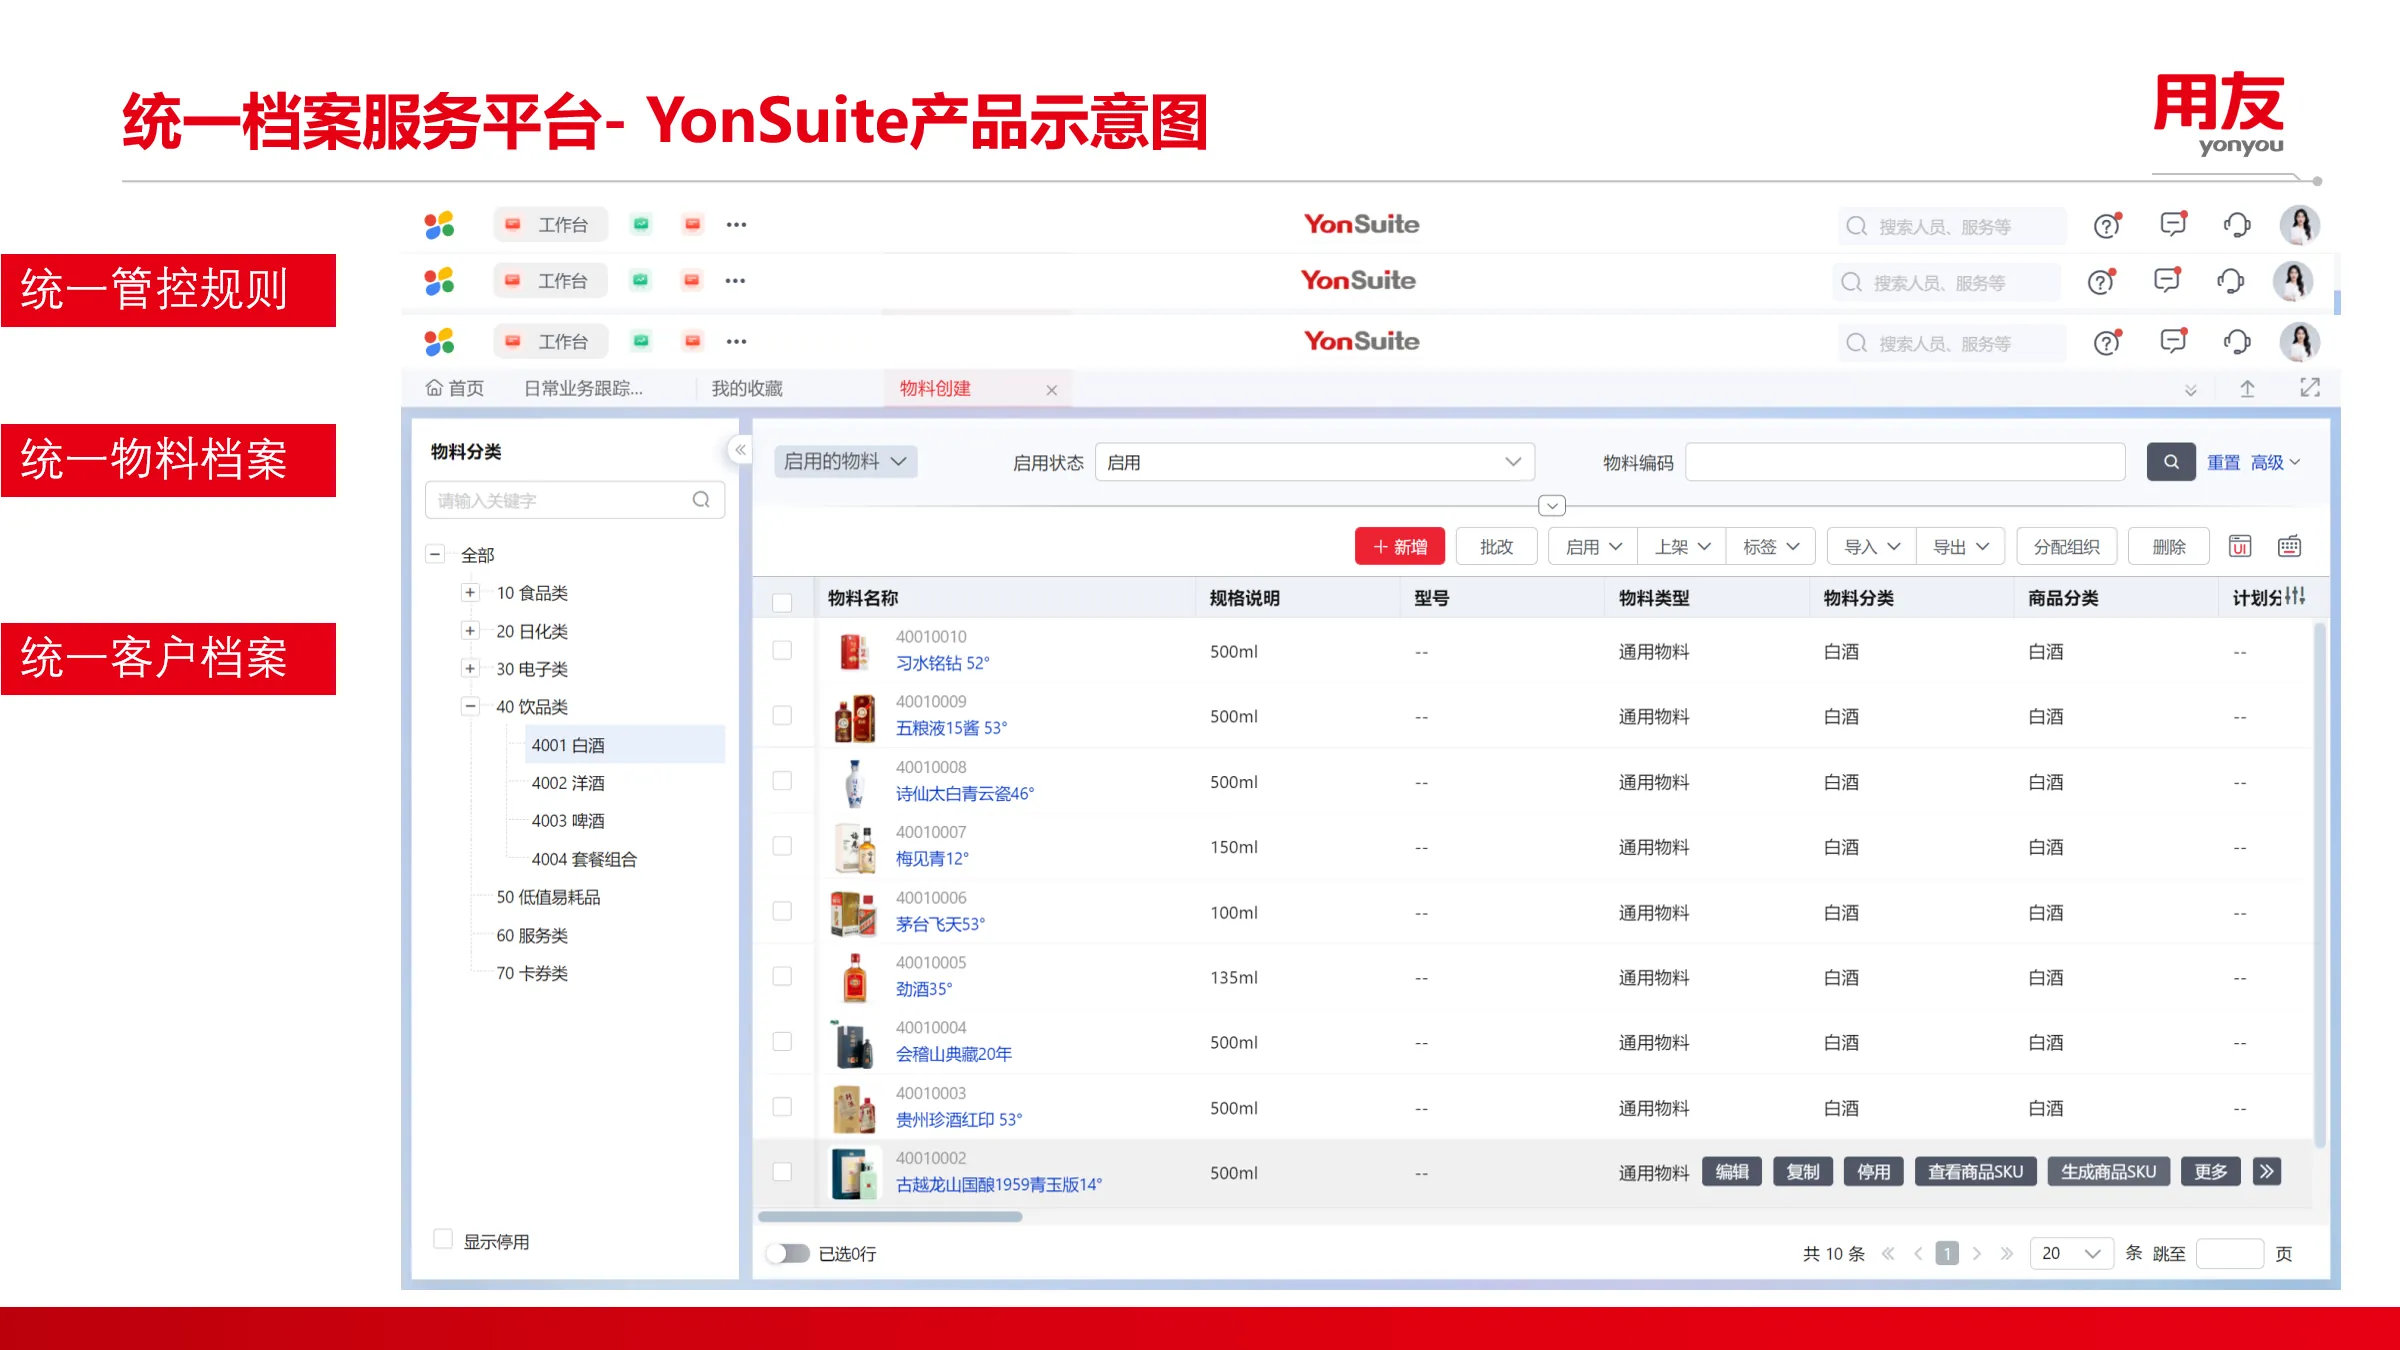Check the row for 劲酒35°
This screenshot has width=2400, height=1350.
pos(782,976)
